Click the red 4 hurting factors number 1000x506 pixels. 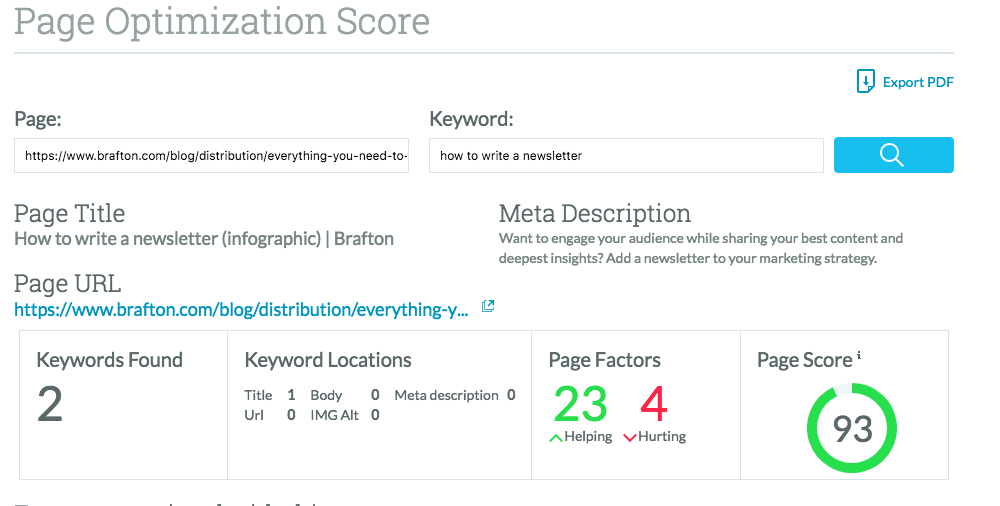click(654, 405)
